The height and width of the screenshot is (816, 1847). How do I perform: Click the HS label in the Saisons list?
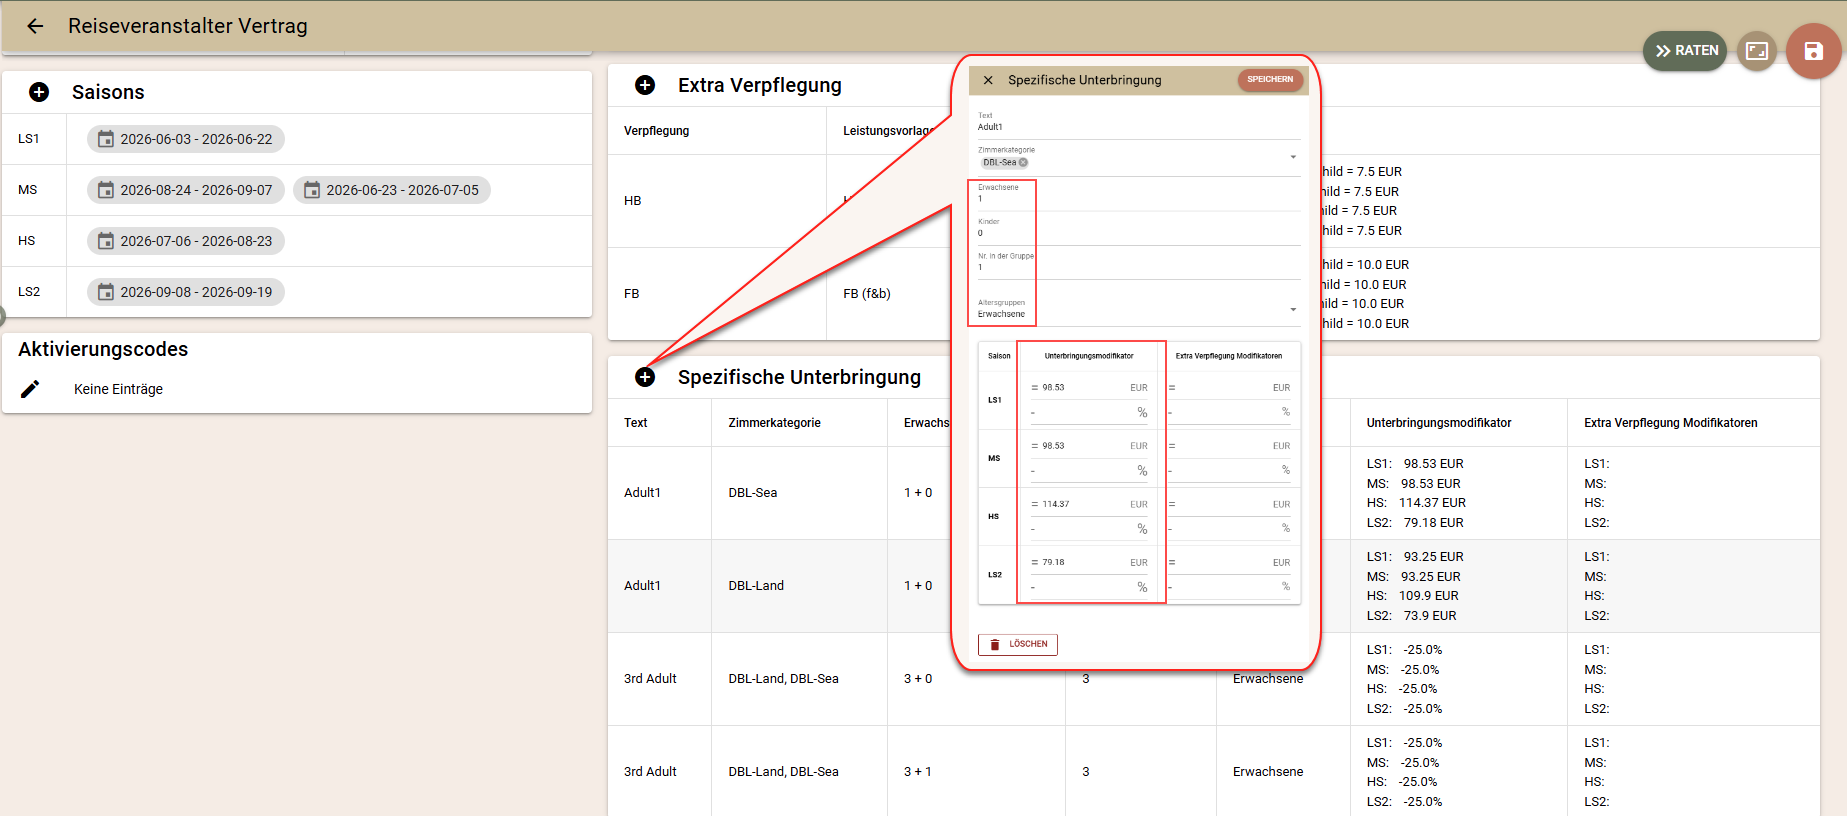(x=27, y=241)
